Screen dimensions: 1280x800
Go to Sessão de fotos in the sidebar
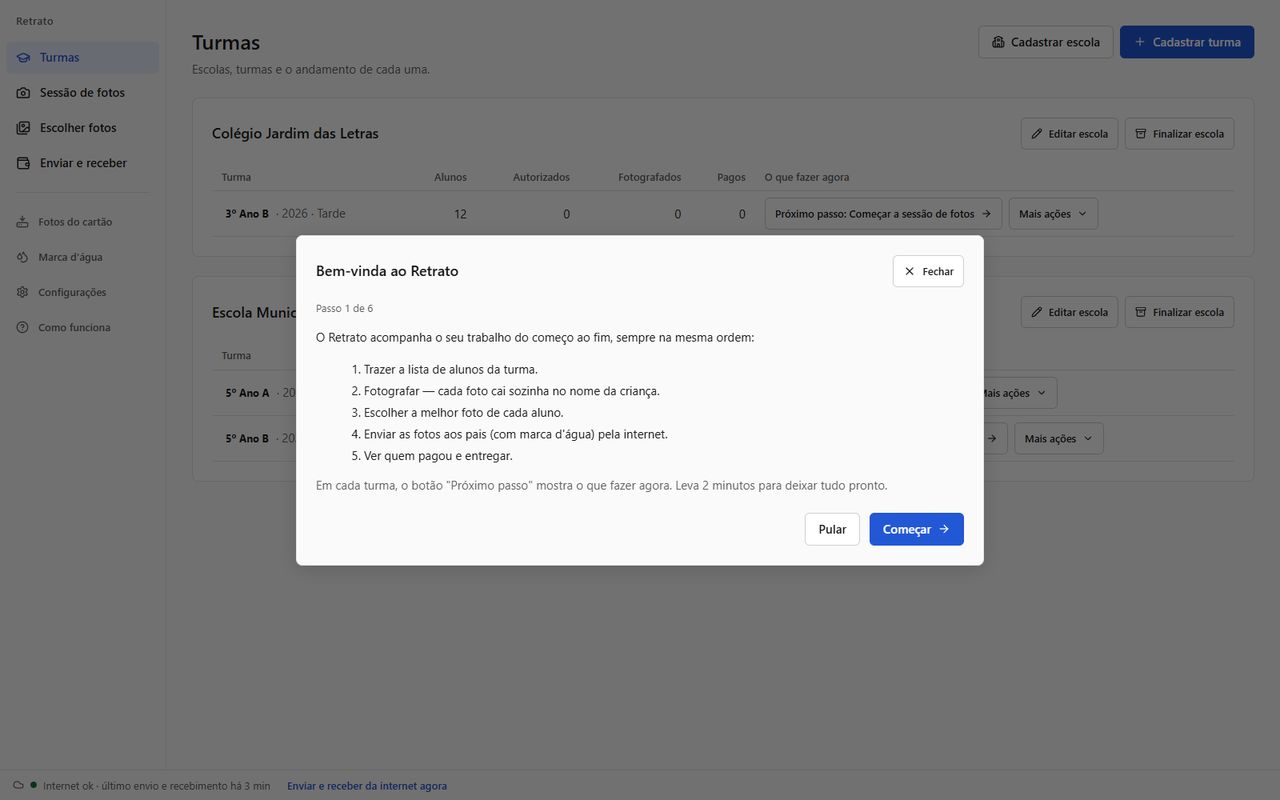click(82, 93)
